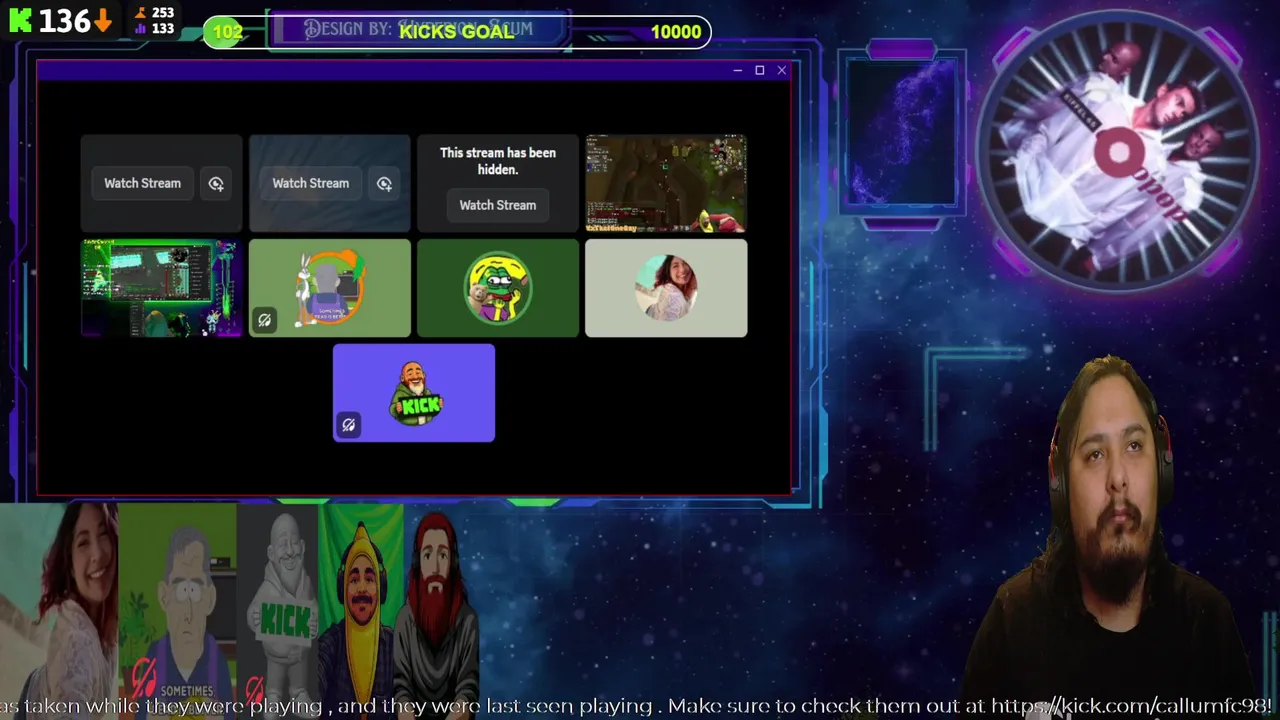Click the kick.com/callumfc98 link in ticker
1280x720 pixels.
pyautogui.click(x=1130, y=706)
